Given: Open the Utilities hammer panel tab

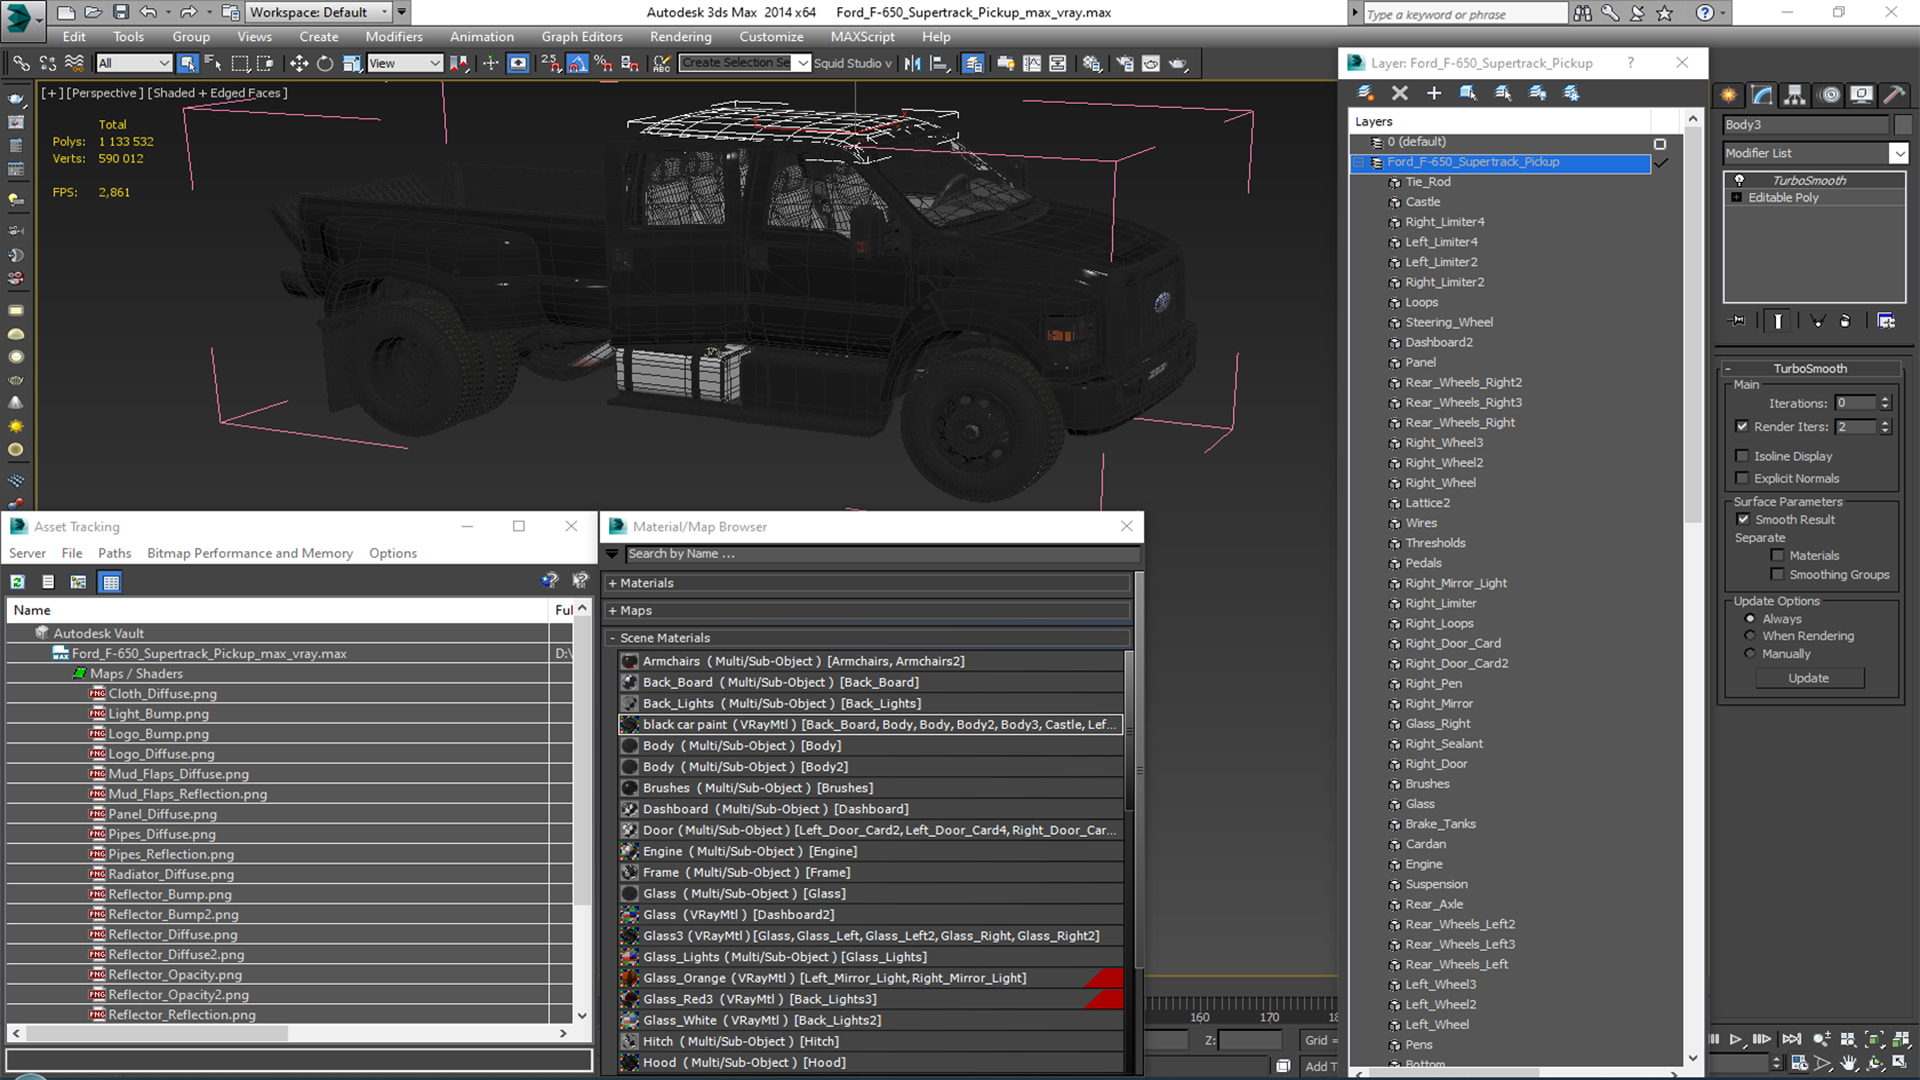Looking at the screenshot, I should click(1893, 95).
